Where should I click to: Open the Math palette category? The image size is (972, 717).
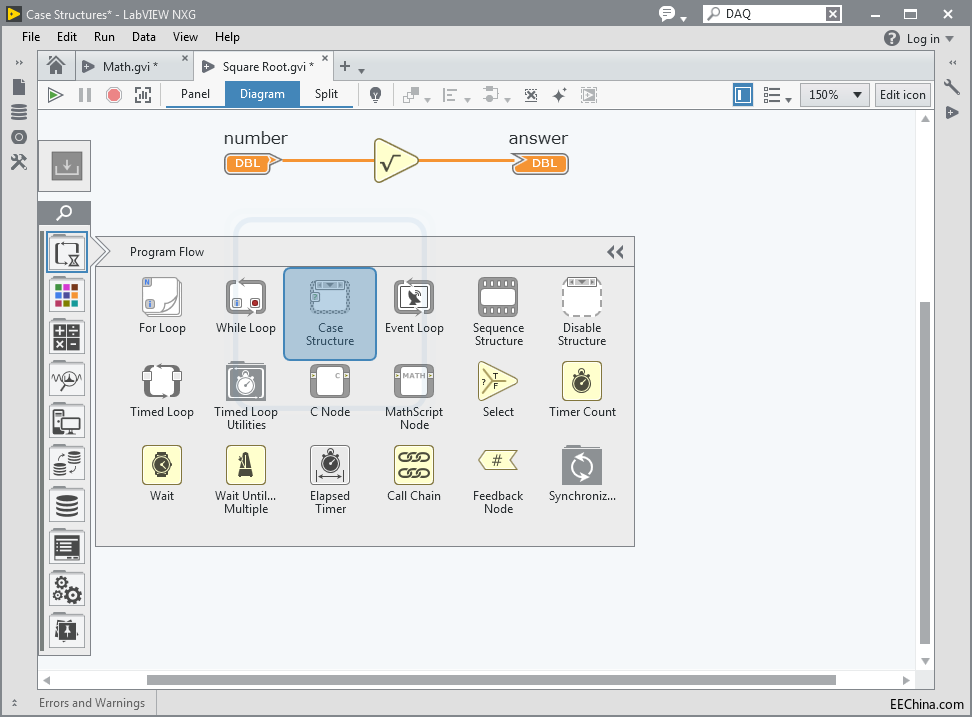click(67, 337)
